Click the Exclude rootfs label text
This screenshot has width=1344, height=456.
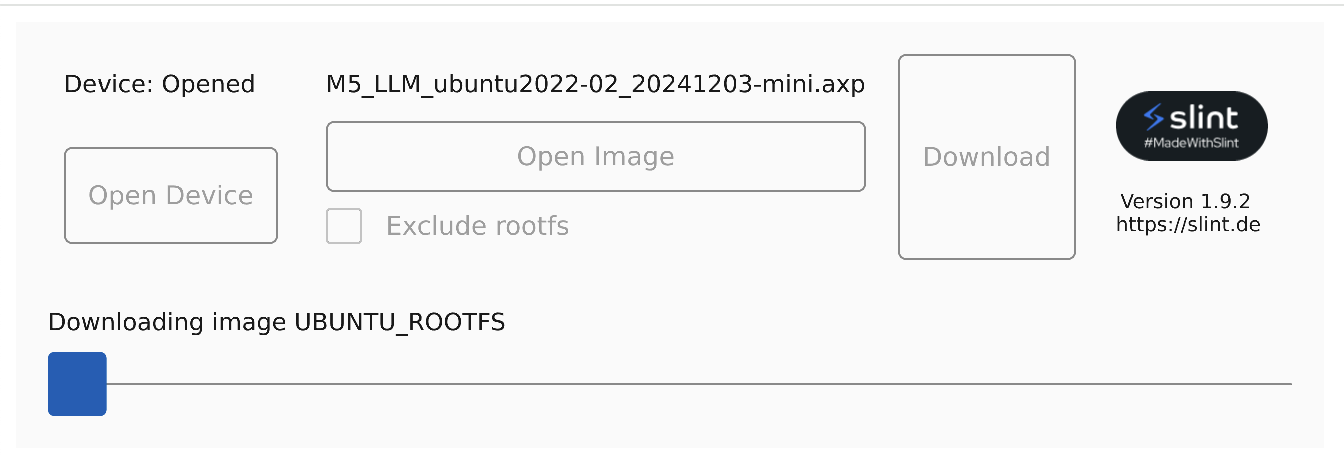click(x=477, y=226)
